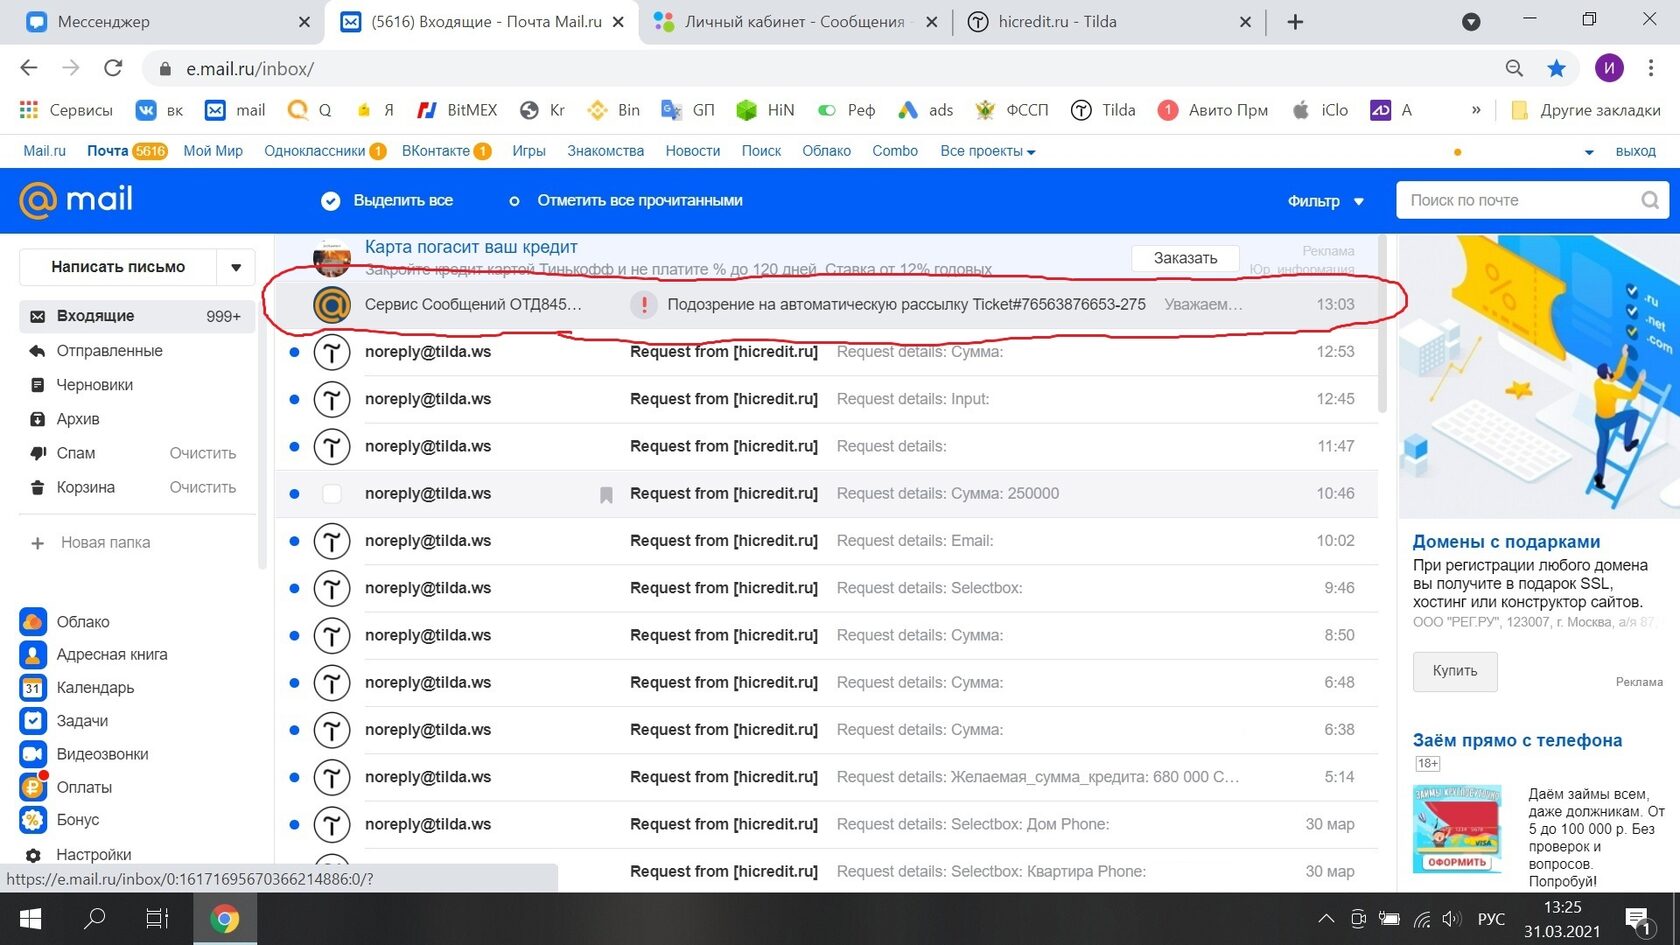Open Настройки gear icon

pos(33,855)
